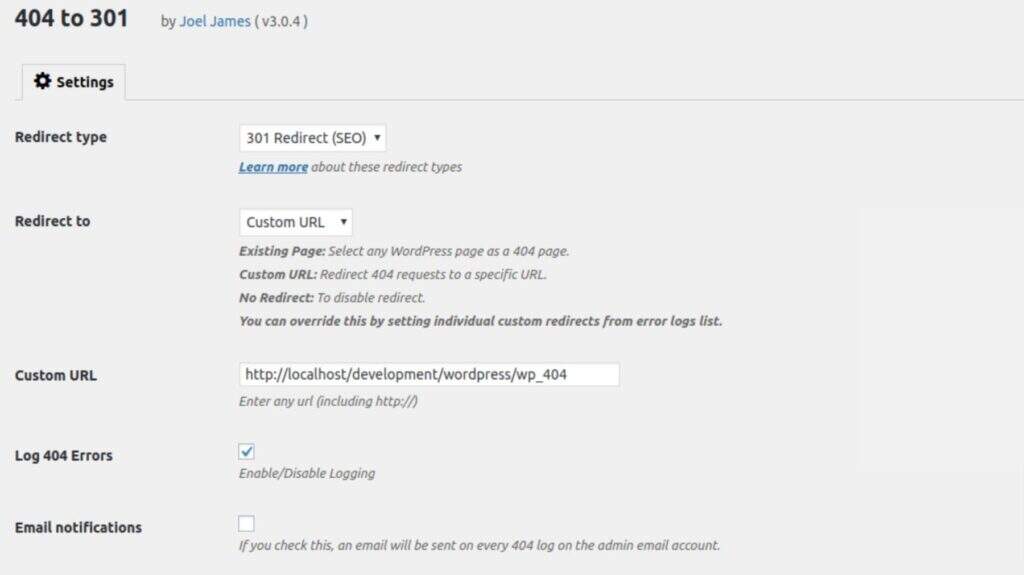1024x575 pixels.
Task: Visit Joel James author link
Action: [215, 22]
